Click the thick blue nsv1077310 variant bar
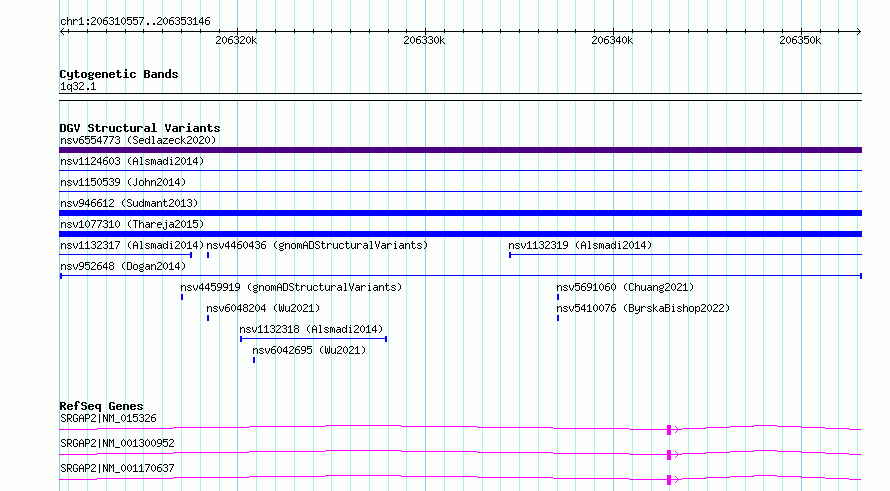 point(460,234)
